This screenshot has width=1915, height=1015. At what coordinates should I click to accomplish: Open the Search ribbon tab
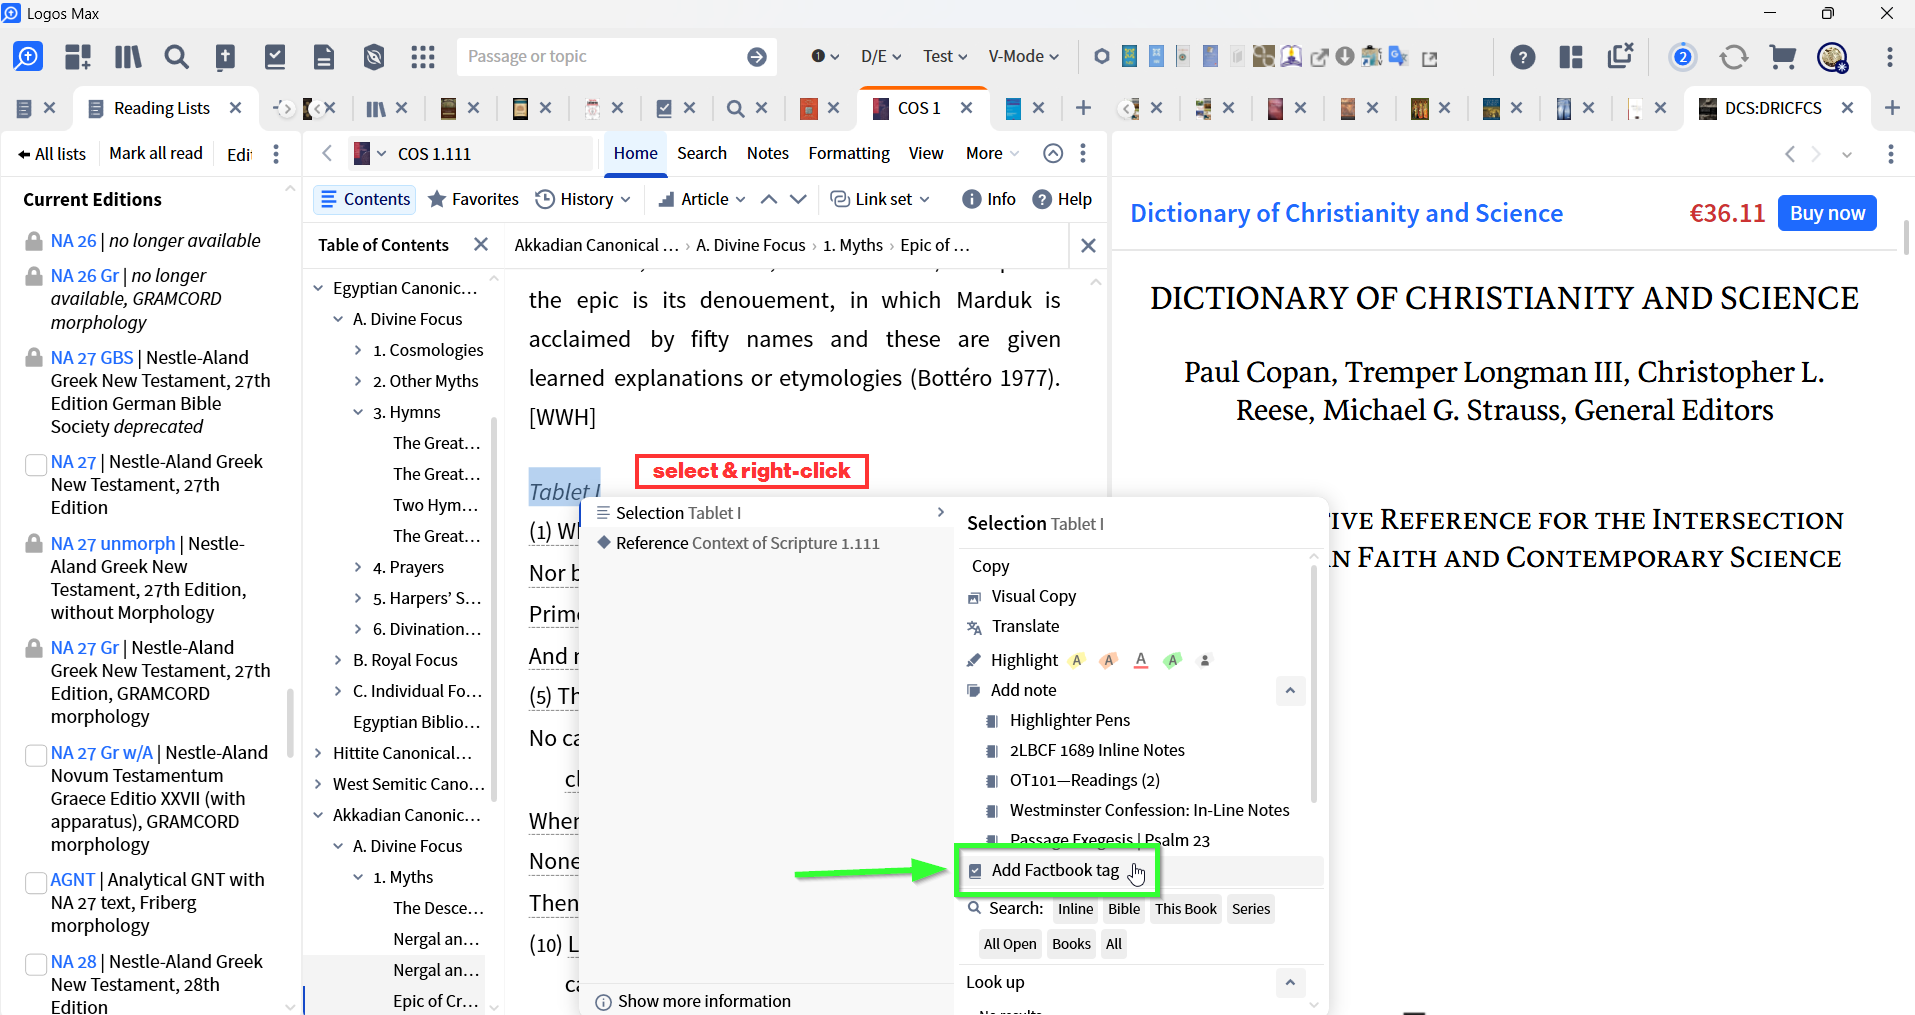coord(702,153)
